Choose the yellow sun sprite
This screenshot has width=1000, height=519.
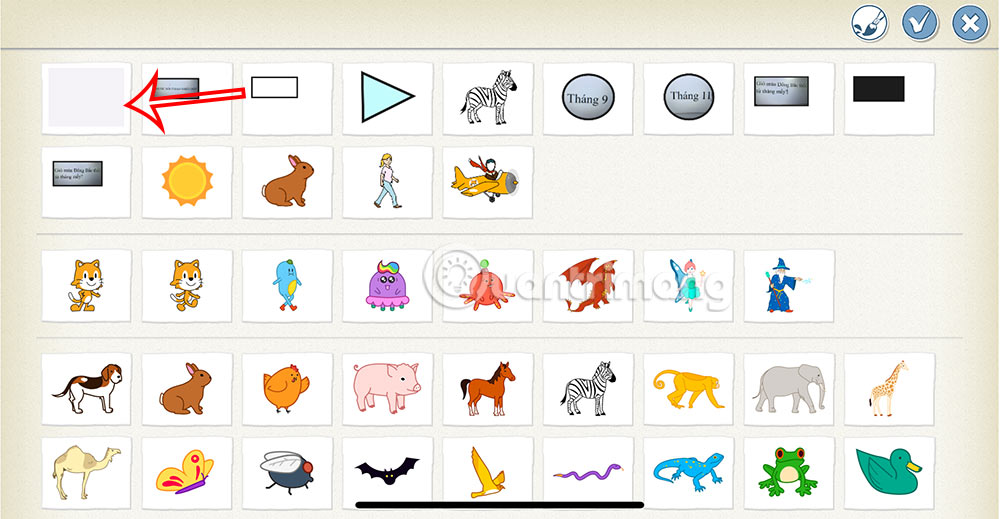click(187, 182)
